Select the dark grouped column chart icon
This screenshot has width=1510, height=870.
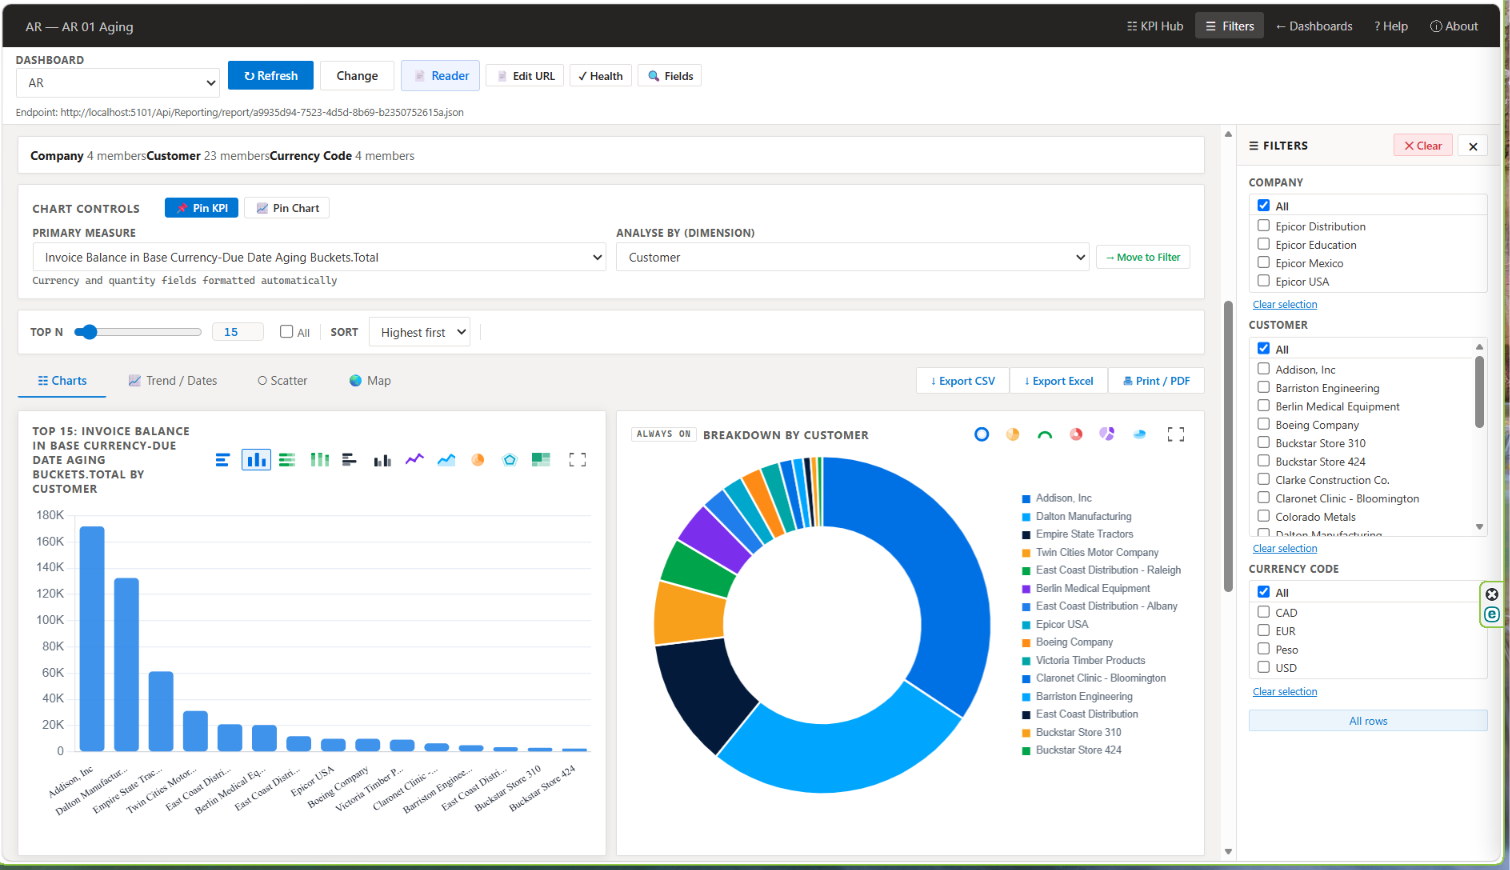click(382, 460)
